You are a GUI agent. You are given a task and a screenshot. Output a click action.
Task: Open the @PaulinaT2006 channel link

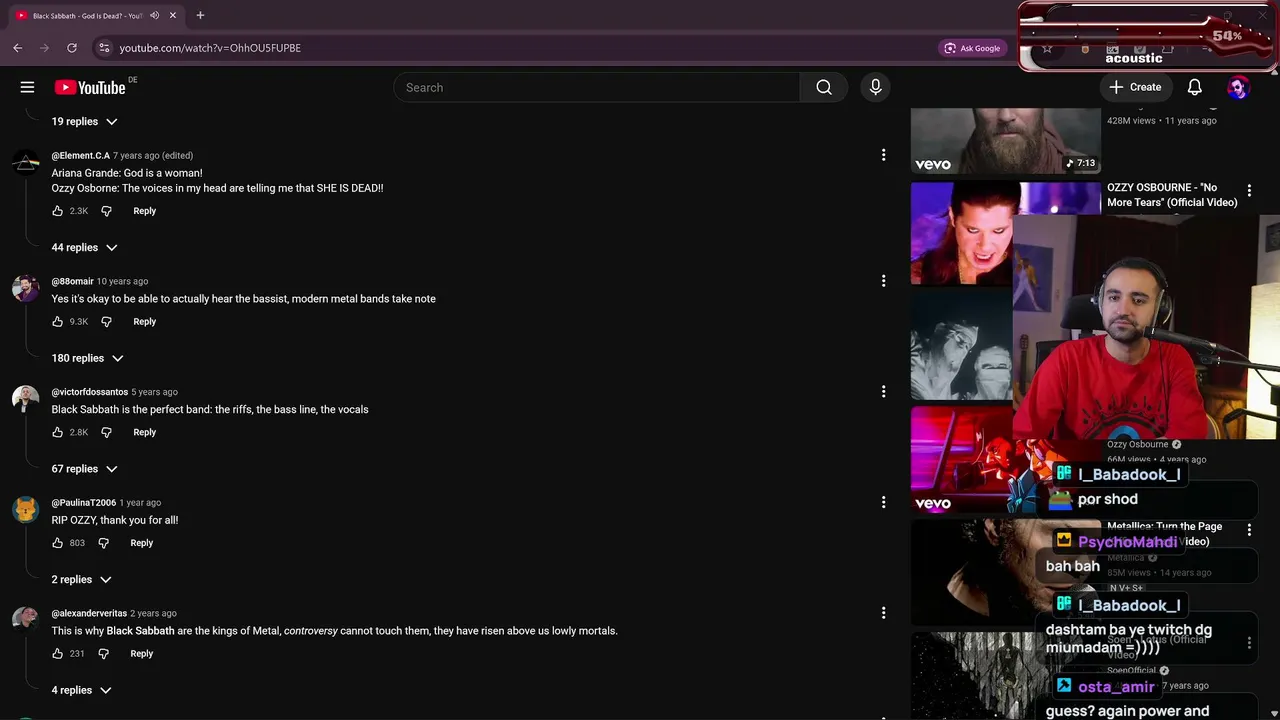click(84, 502)
